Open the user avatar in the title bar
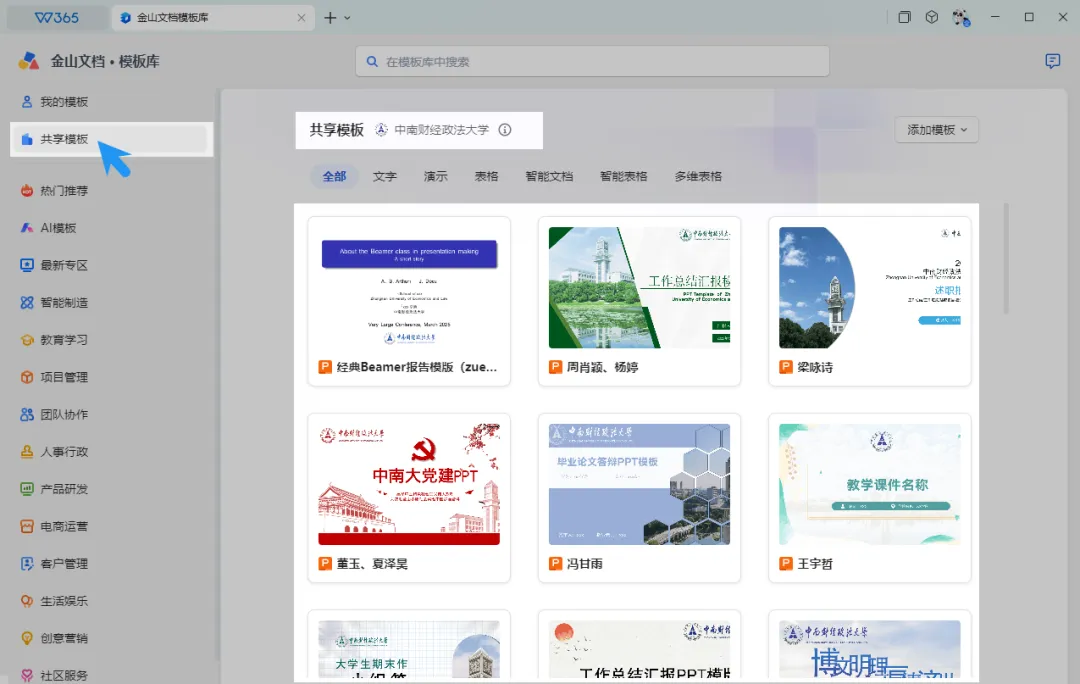Screen dimensions: 1080x684 tap(962, 17)
